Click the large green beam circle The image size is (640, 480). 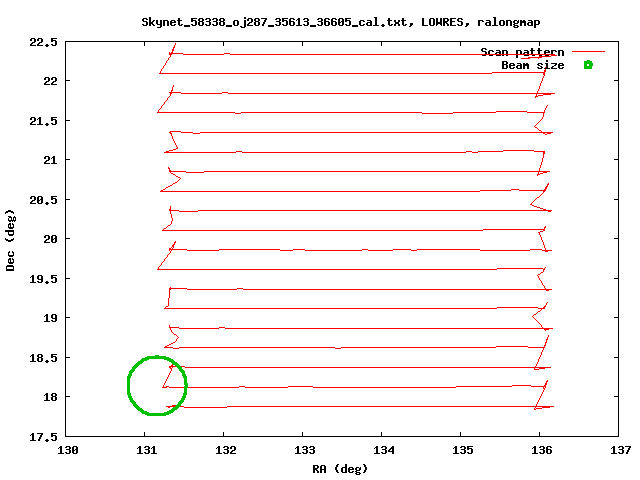(157, 386)
